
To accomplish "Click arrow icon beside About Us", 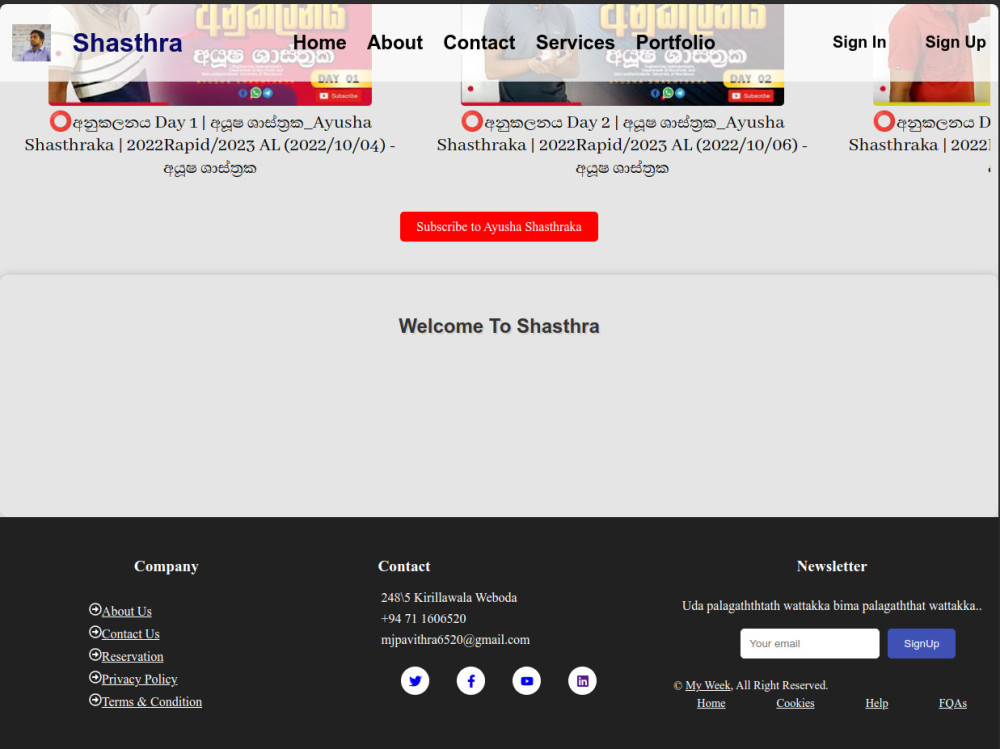I will (x=95, y=609).
